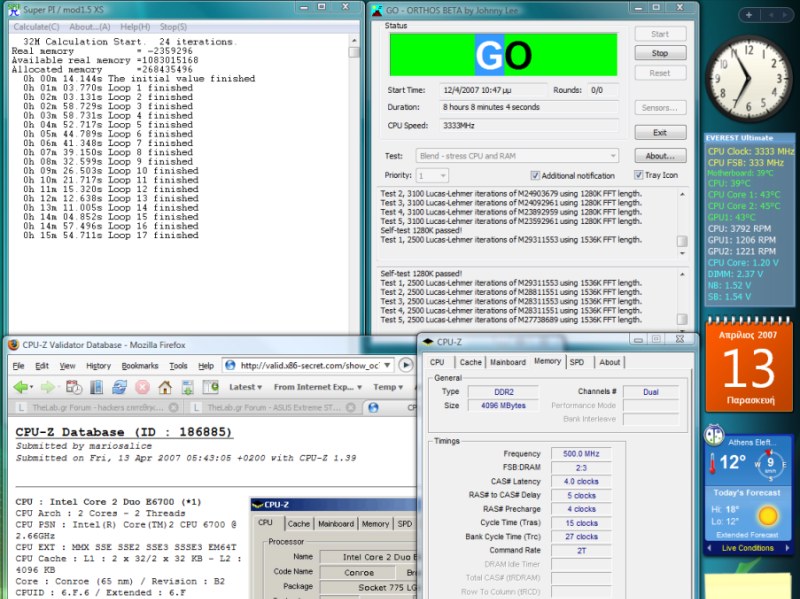Click Firefox logo in title bar
The height and width of the screenshot is (599, 800).
click(x=13, y=345)
